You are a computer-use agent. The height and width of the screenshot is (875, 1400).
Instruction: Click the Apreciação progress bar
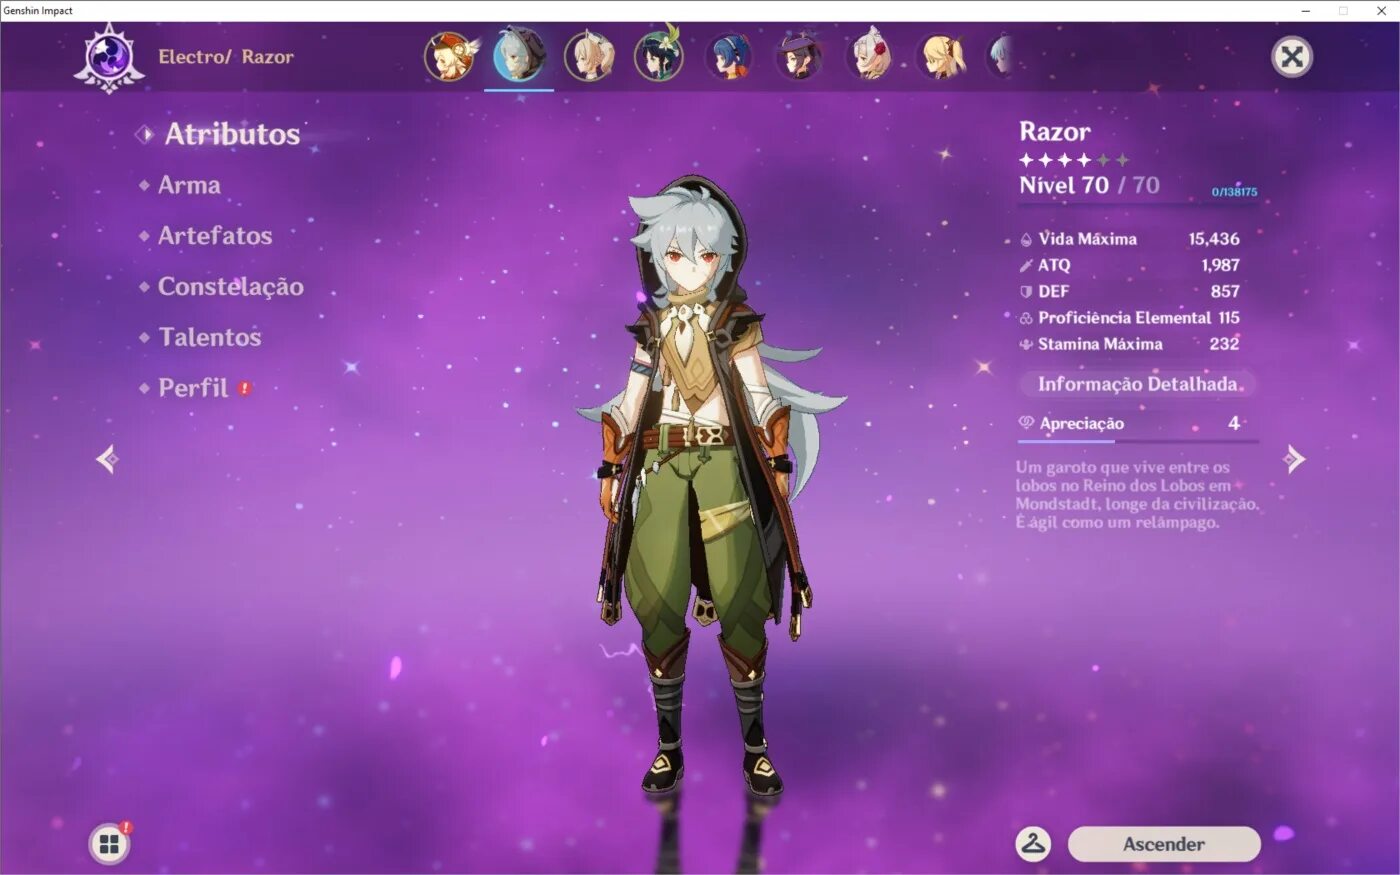tap(1138, 441)
